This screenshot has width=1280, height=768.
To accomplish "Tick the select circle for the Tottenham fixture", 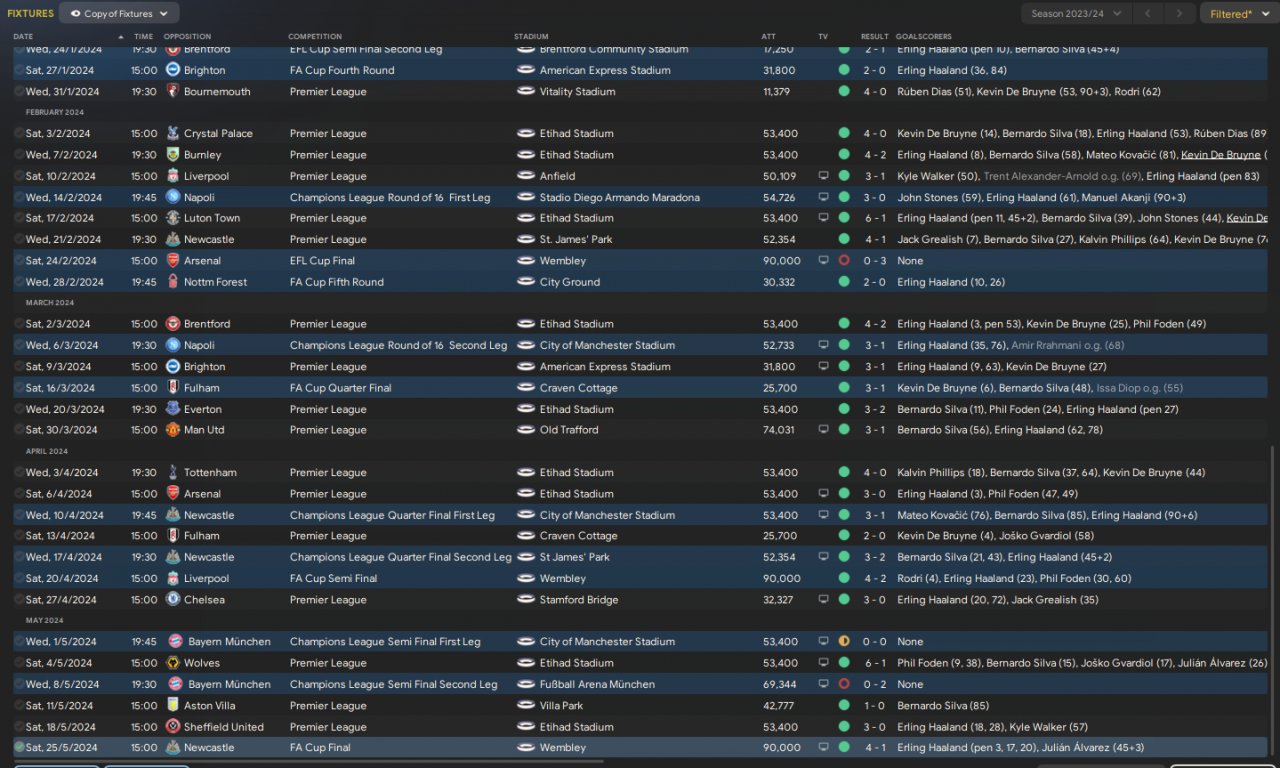I will pos(19,472).
